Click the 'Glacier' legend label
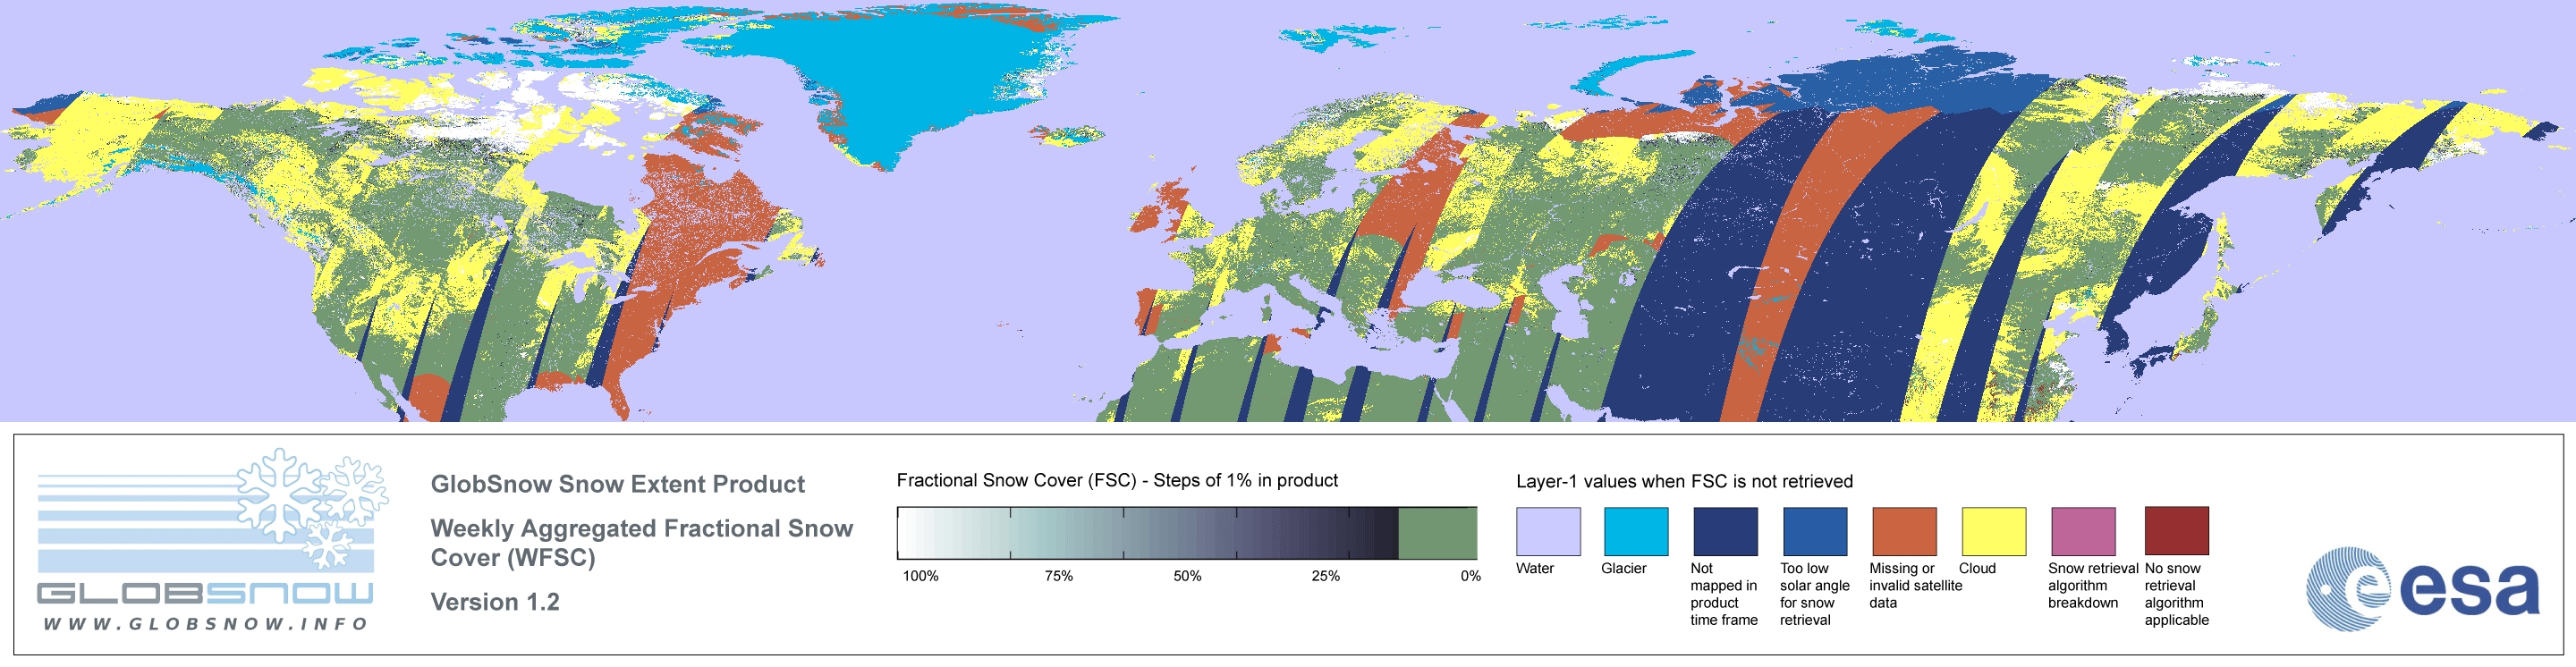This screenshot has height=667, width=2576. tap(1624, 568)
